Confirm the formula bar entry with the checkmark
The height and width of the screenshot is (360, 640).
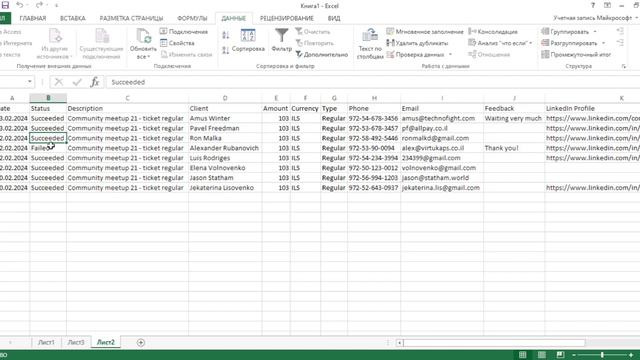point(77,82)
